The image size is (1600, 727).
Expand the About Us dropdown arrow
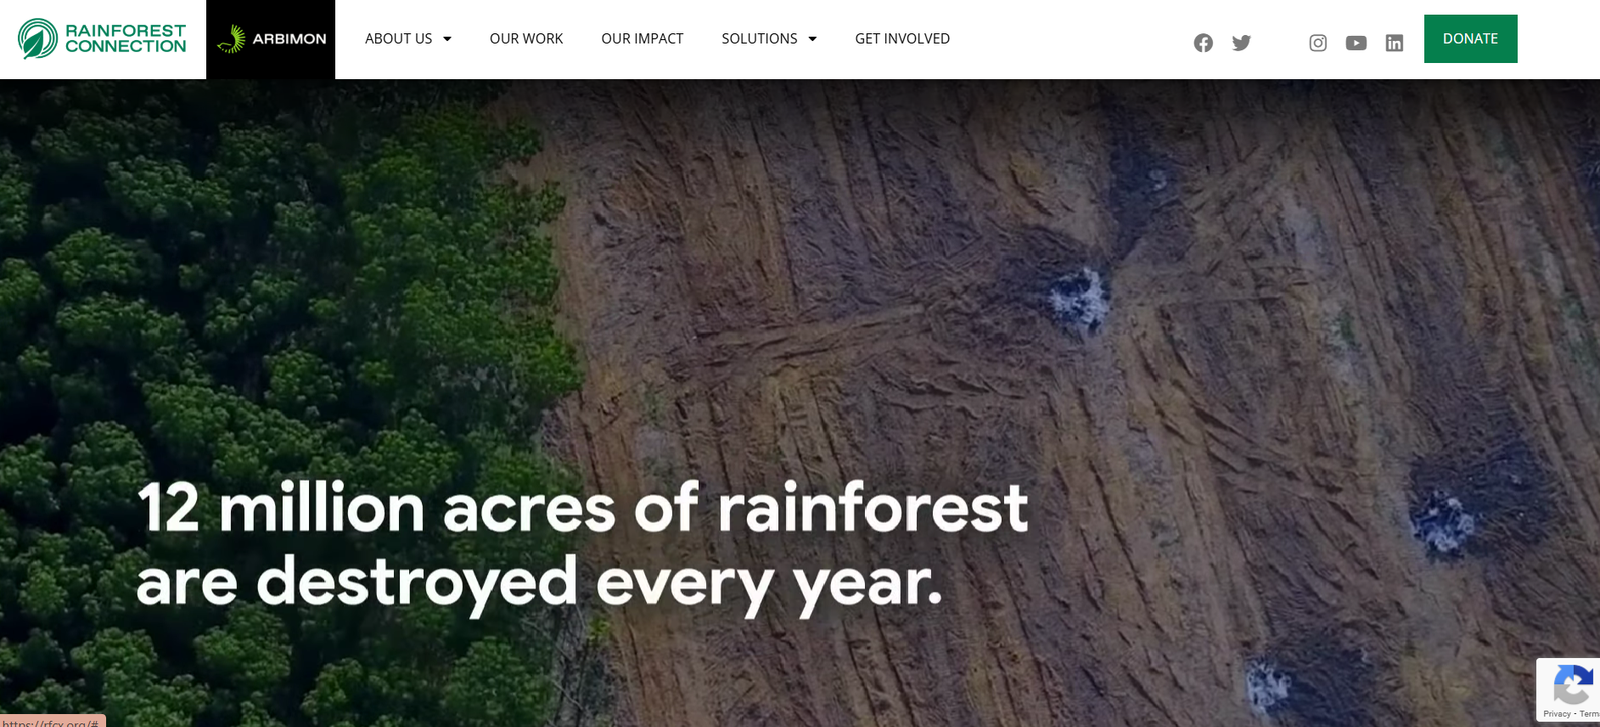click(447, 39)
